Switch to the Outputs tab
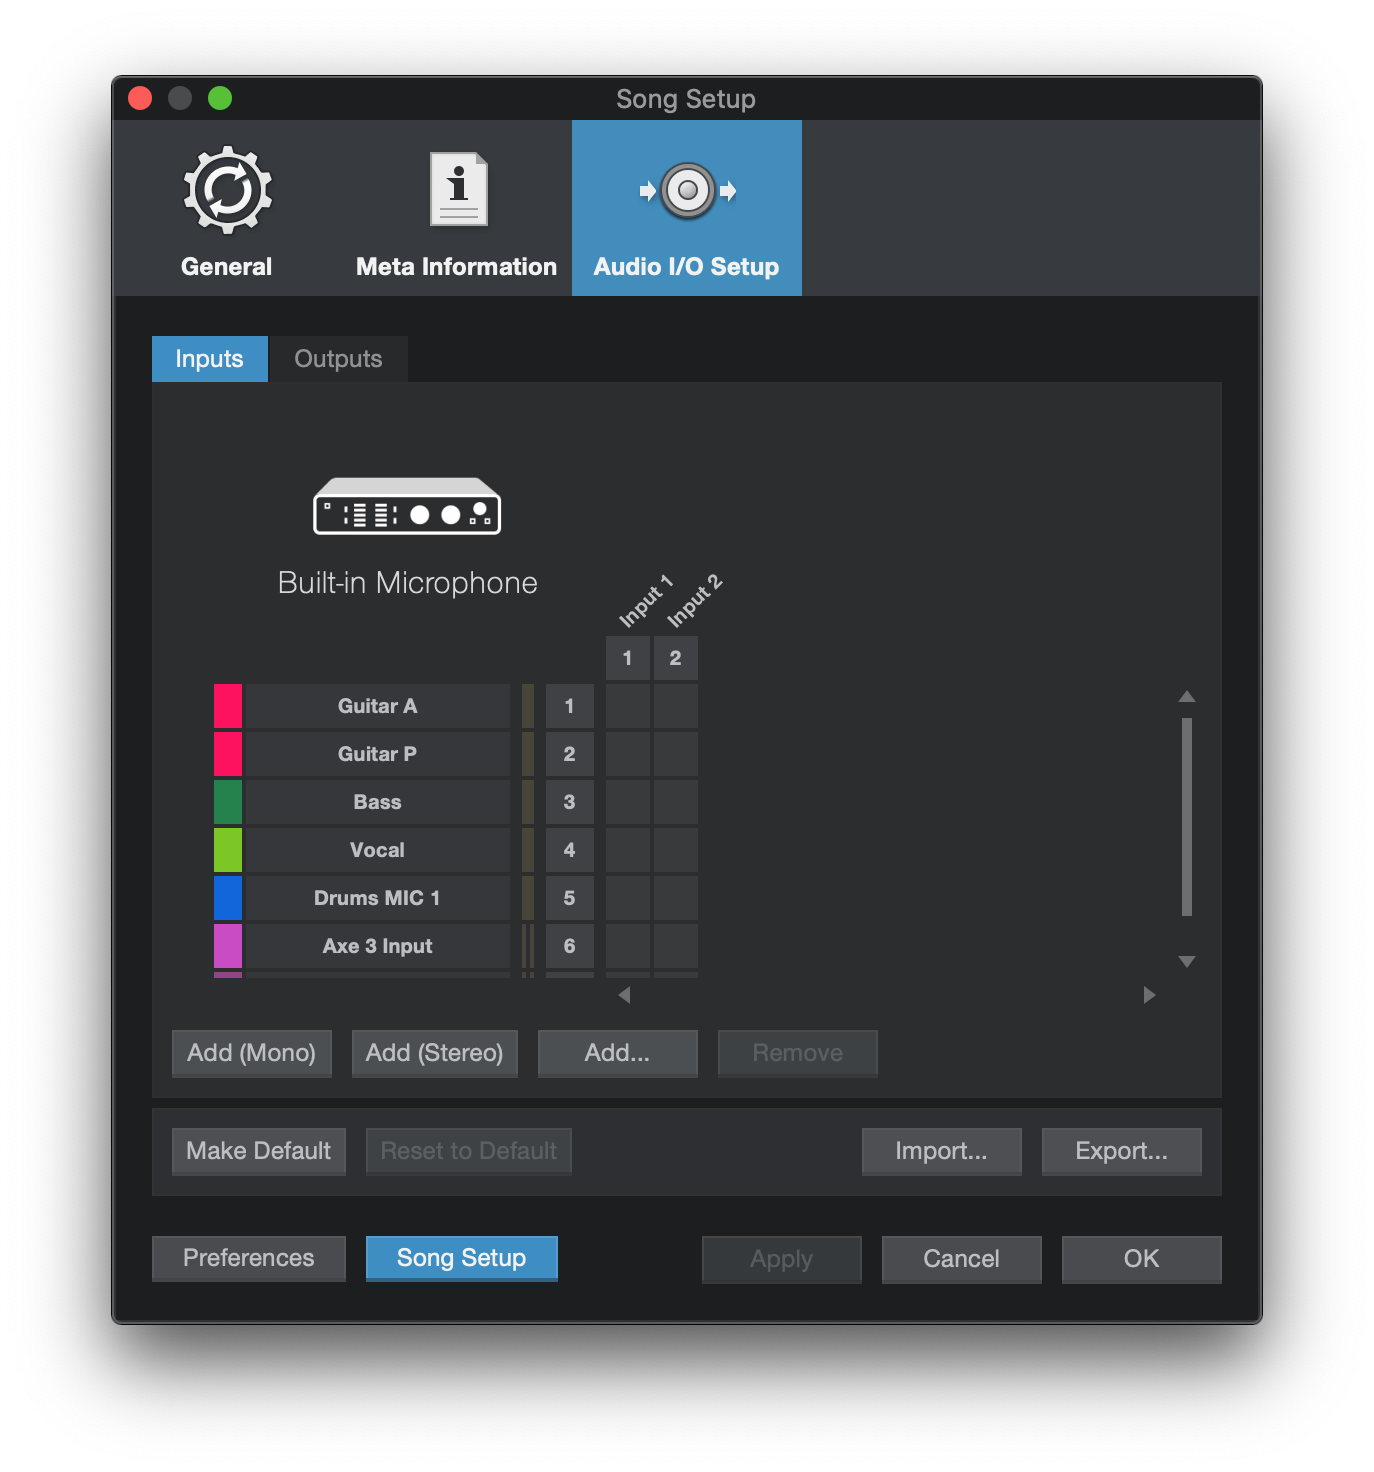1374x1472 pixels. (338, 359)
